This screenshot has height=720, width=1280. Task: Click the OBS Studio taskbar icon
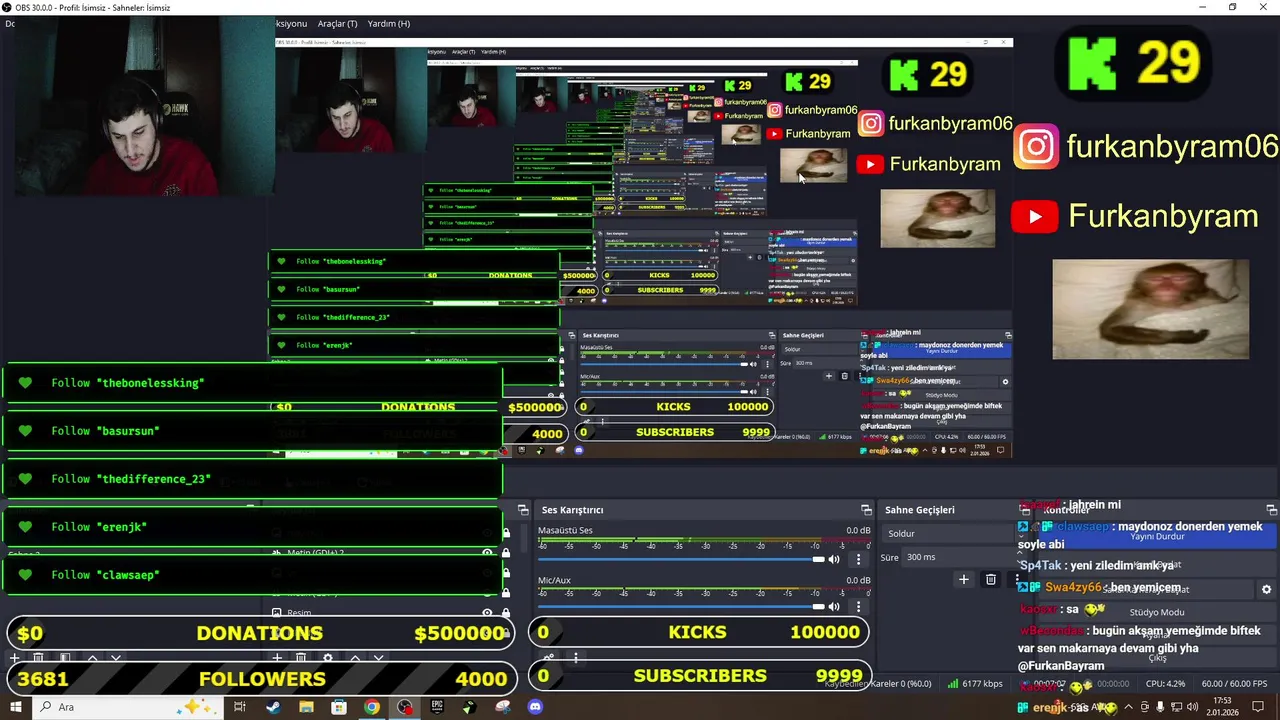(x=405, y=707)
